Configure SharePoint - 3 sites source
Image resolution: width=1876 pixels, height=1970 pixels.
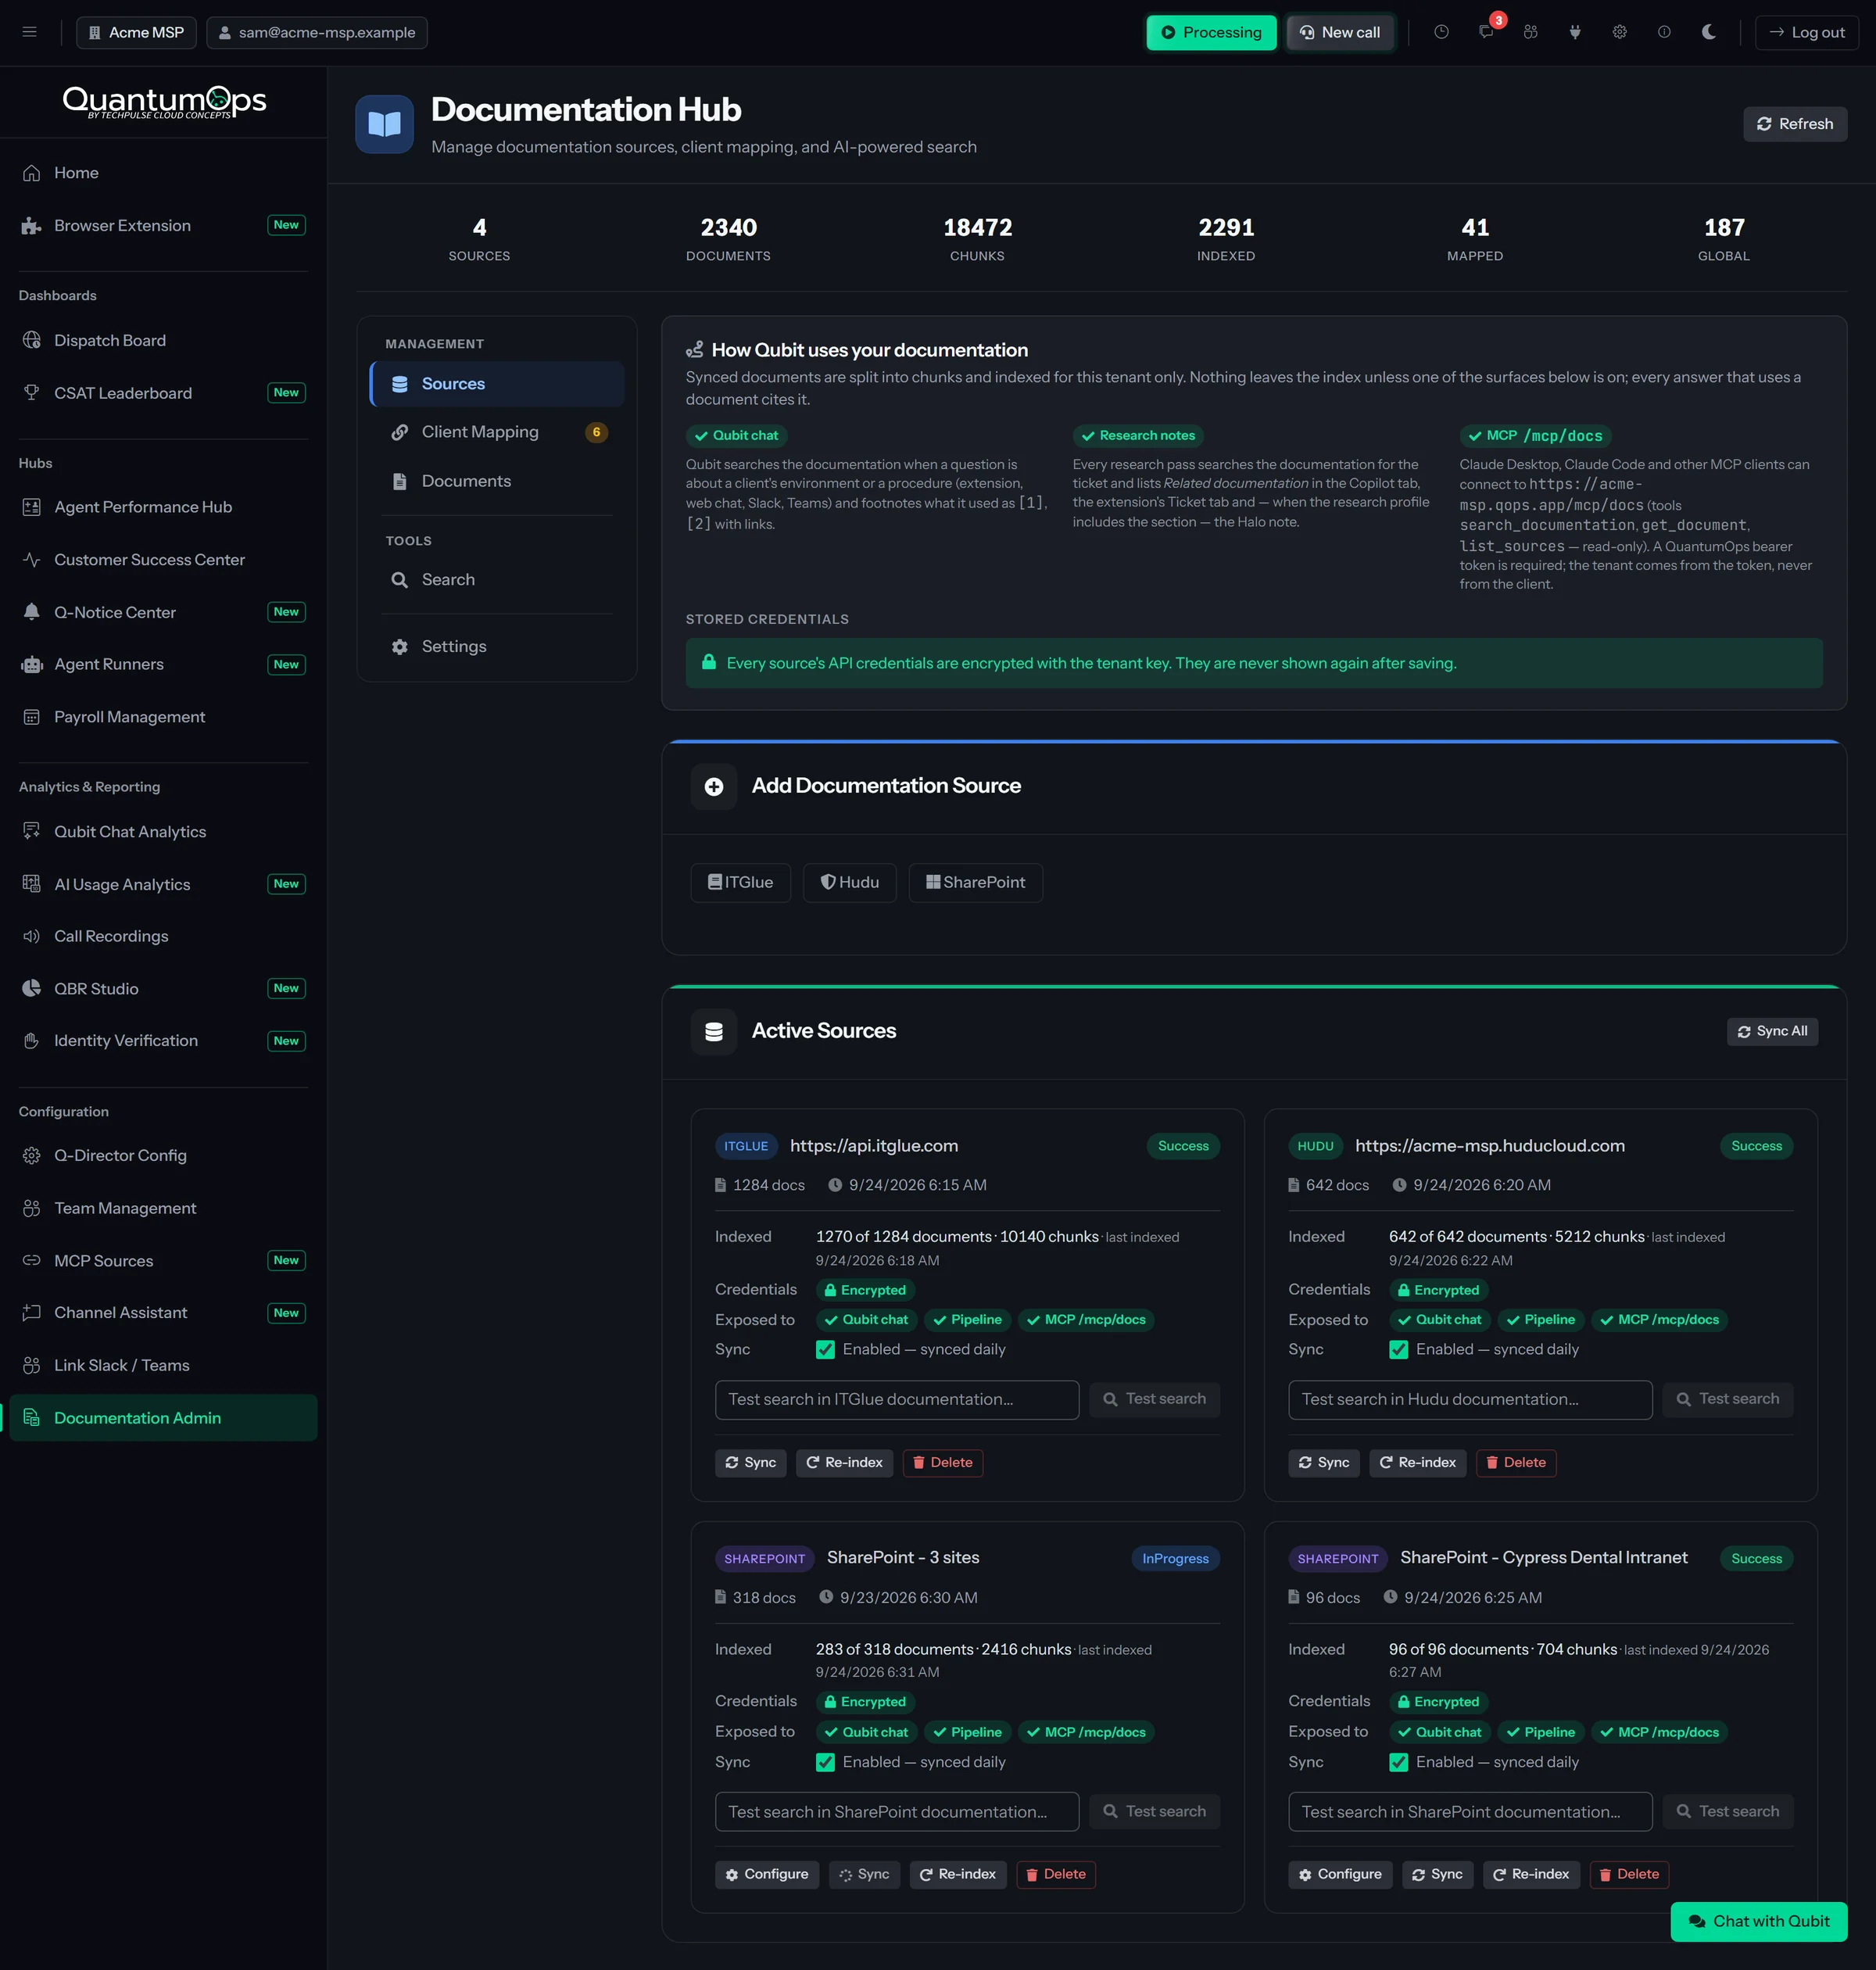767,1875
